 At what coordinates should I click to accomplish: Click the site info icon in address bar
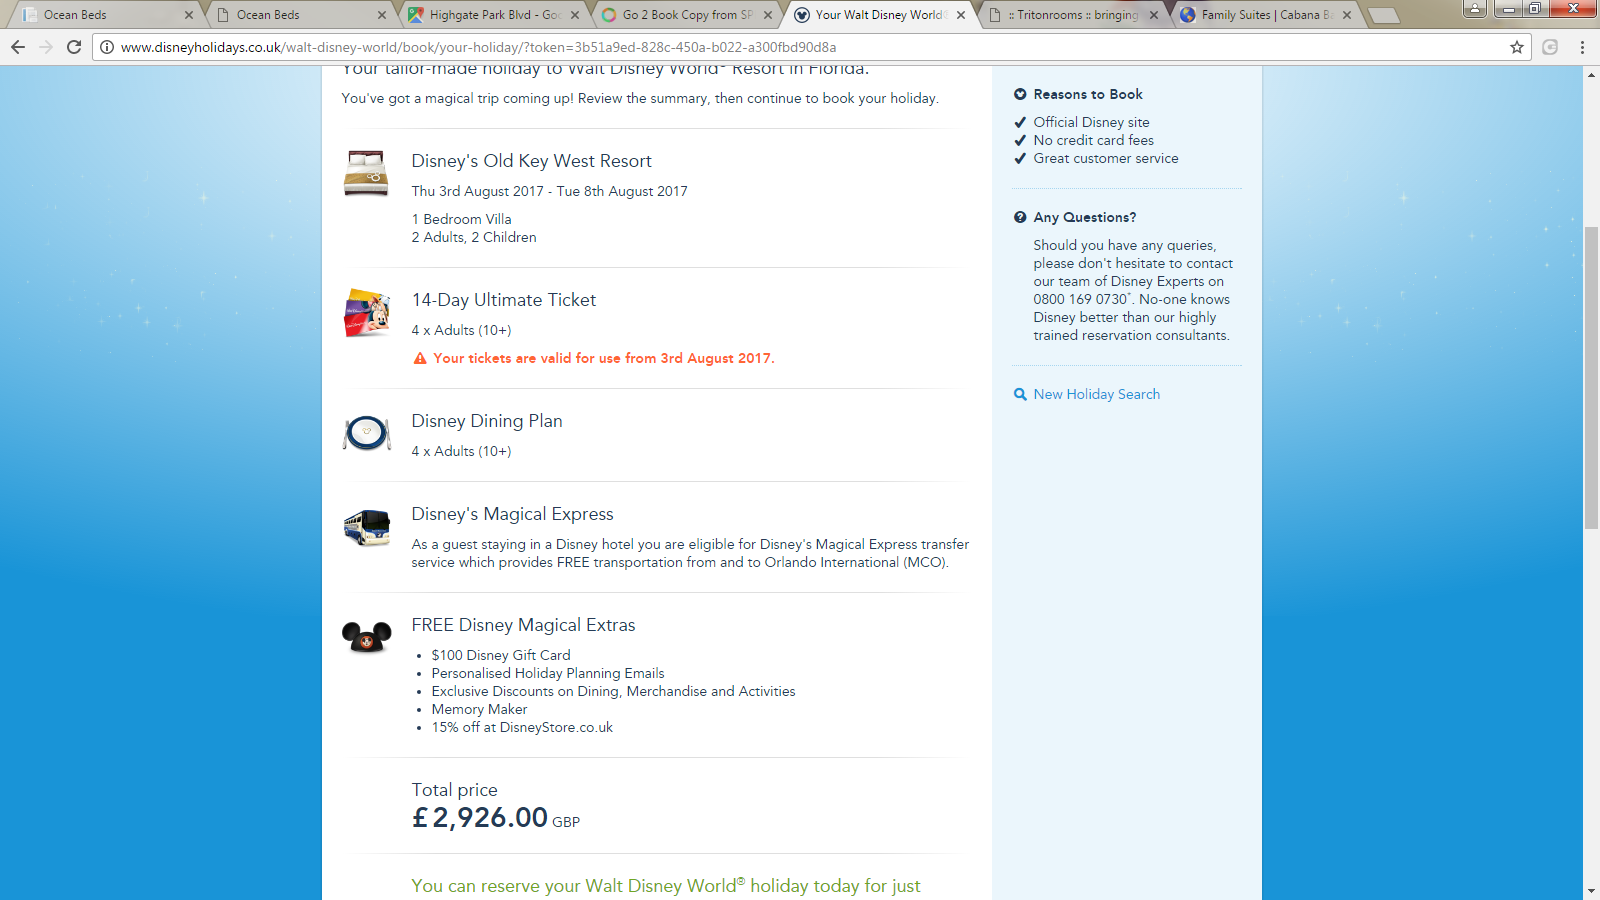pos(107,47)
